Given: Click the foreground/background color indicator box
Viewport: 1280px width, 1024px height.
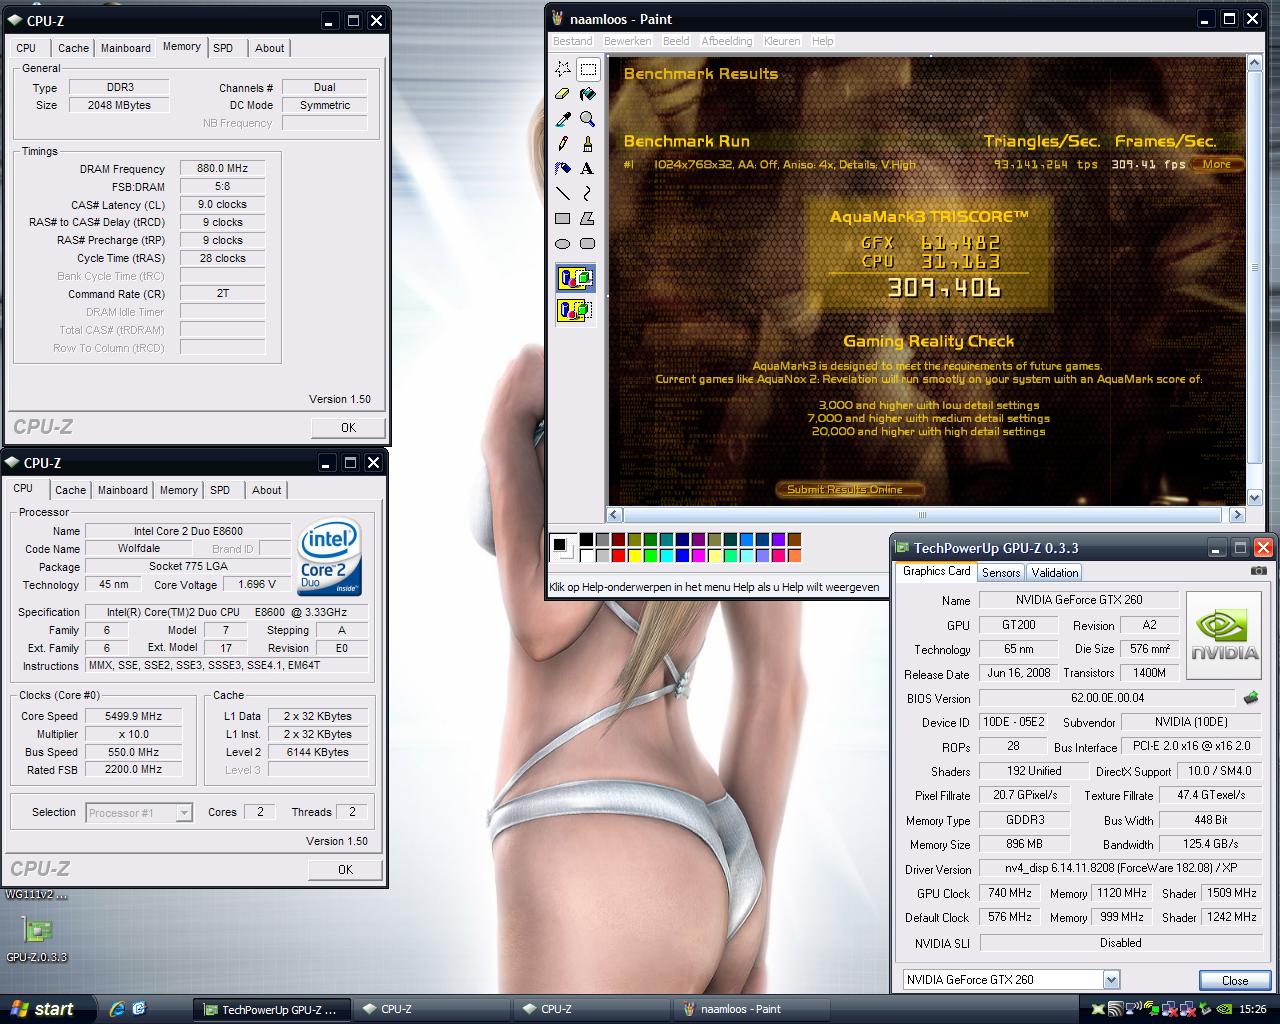Looking at the screenshot, I should [x=563, y=548].
